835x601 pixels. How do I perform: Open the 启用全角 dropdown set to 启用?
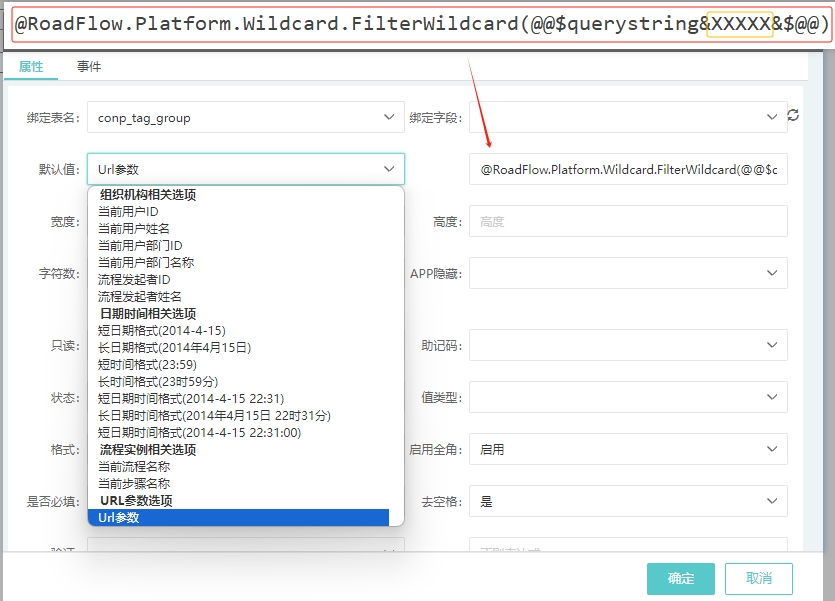[628, 449]
